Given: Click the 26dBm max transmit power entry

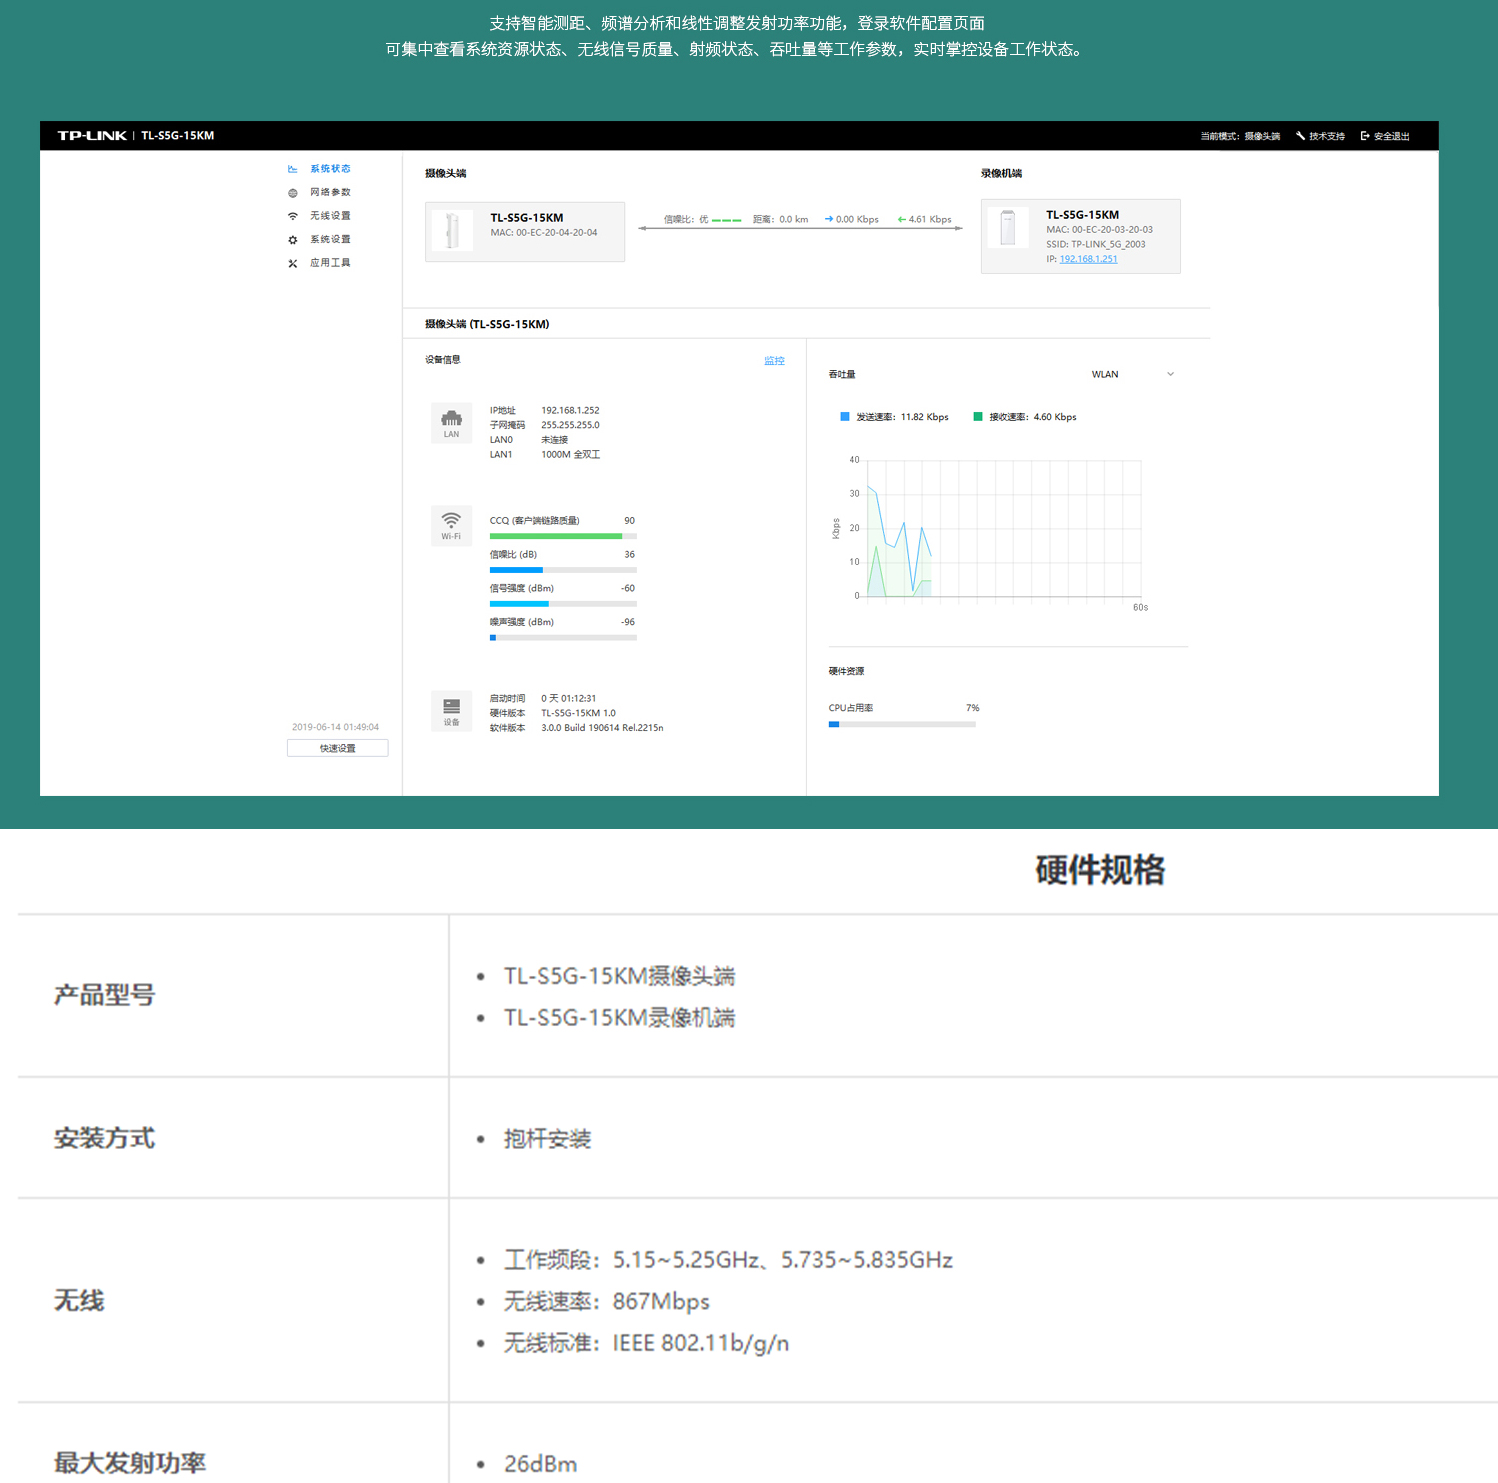Looking at the screenshot, I should (540, 1464).
